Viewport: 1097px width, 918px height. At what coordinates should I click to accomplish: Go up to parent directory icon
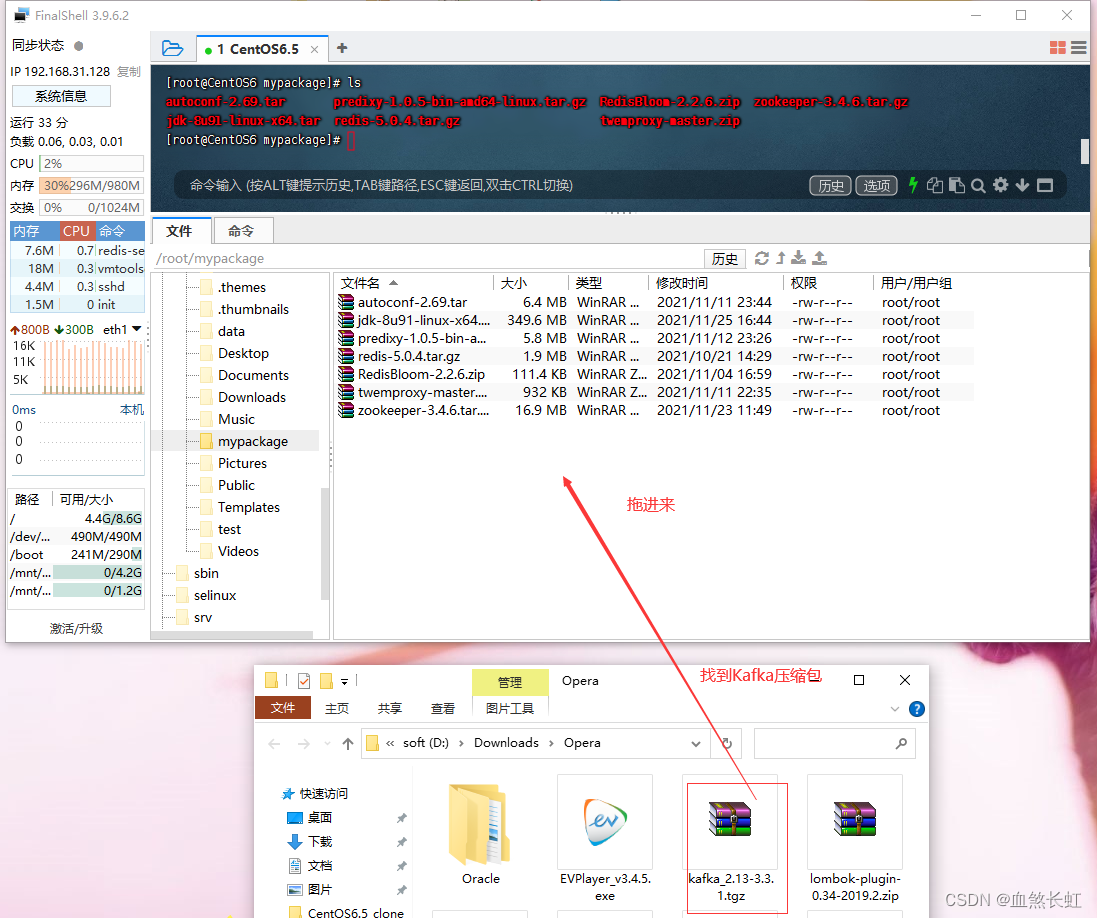click(x=781, y=258)
